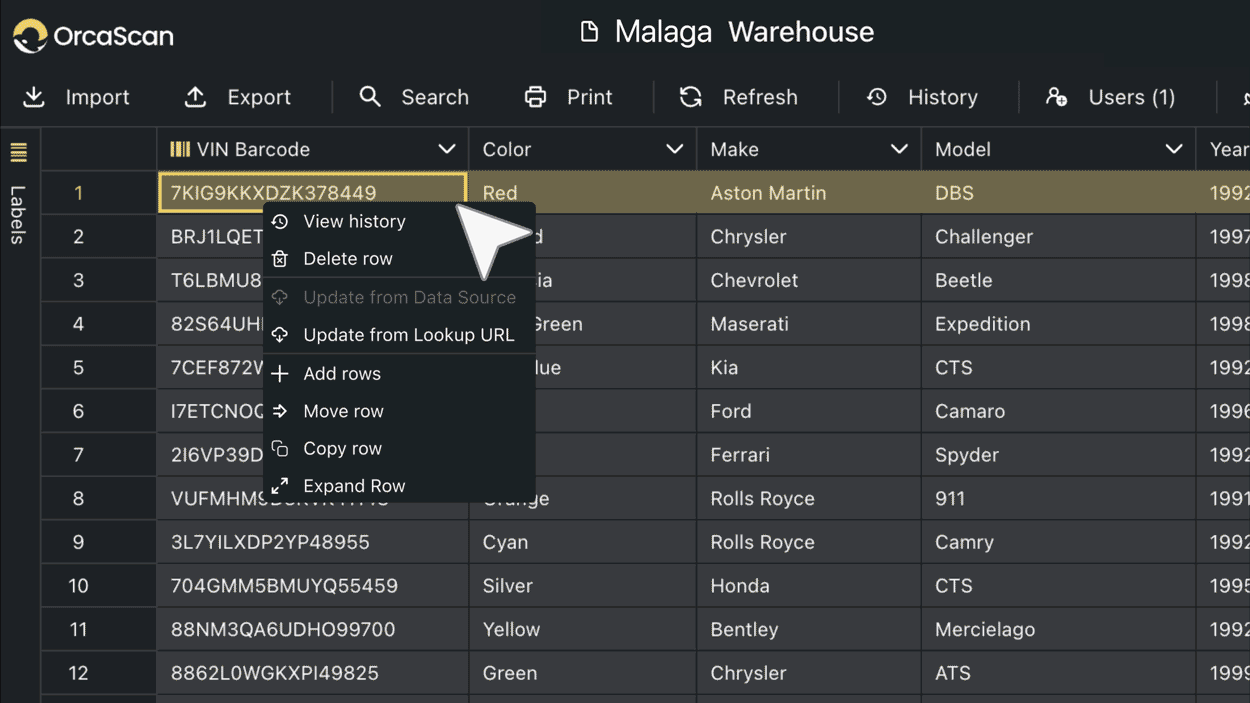Choose Delete row from context menu

[347, 259]
